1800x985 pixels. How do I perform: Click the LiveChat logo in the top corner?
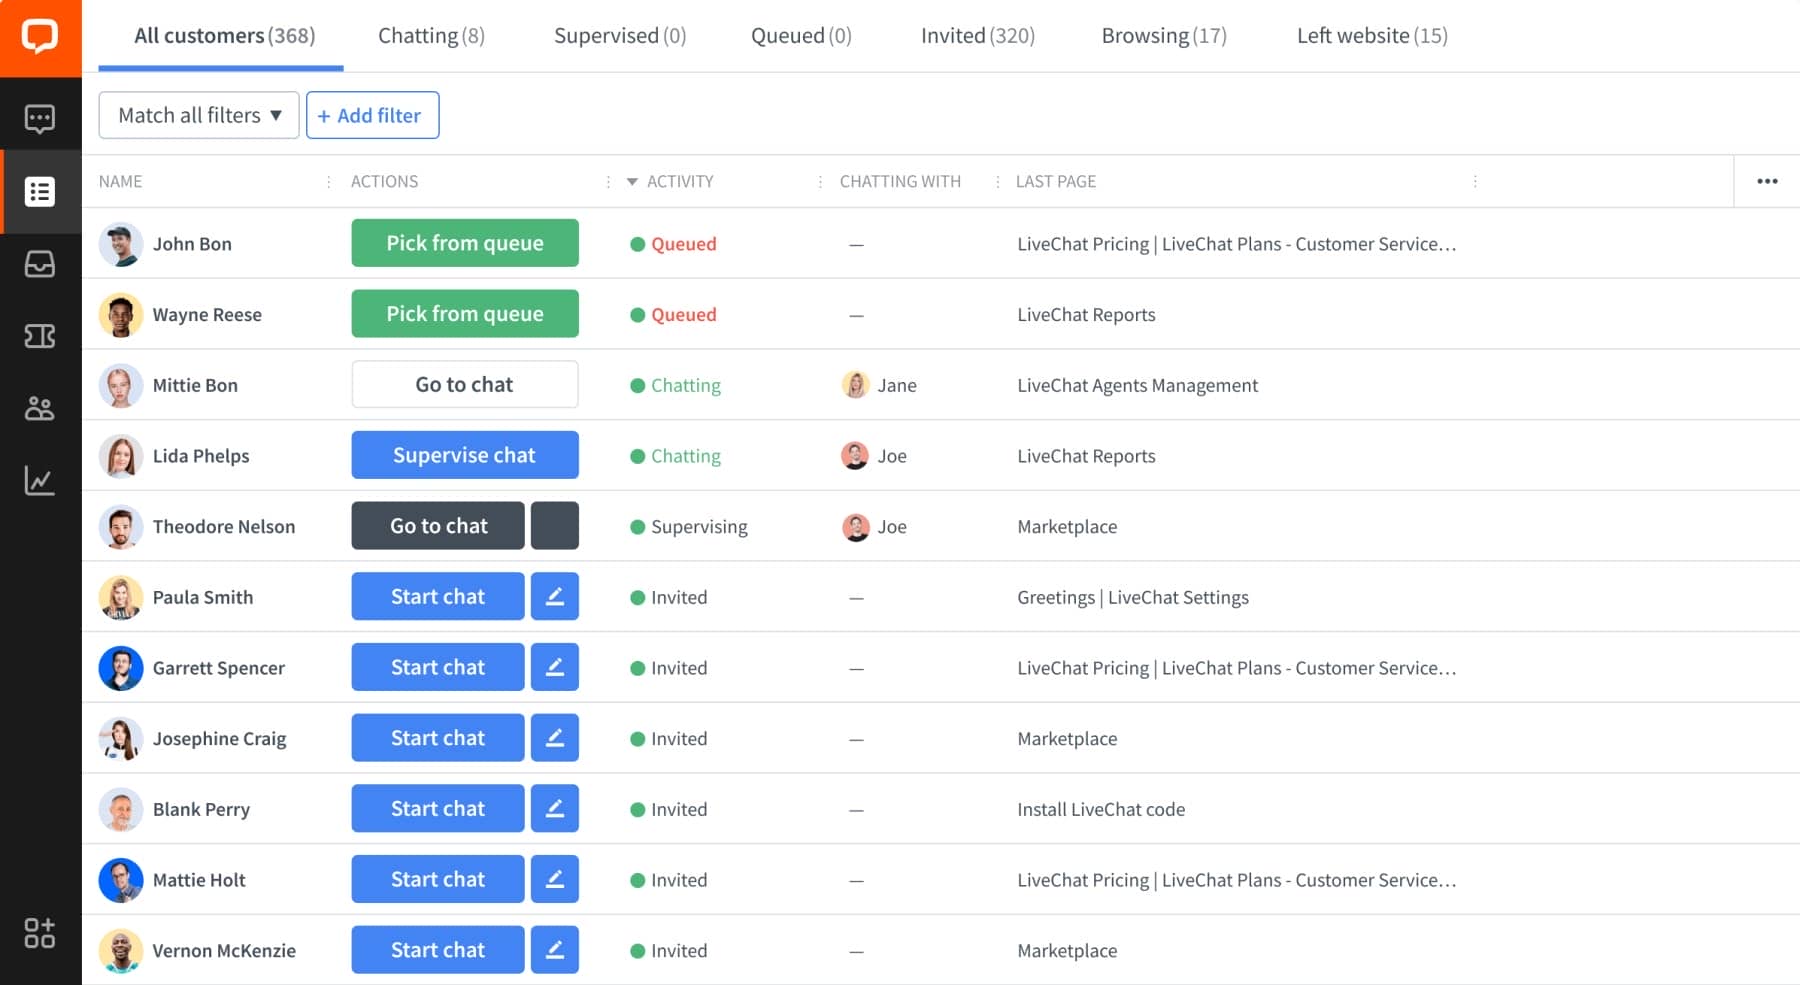tap(40, 38)
